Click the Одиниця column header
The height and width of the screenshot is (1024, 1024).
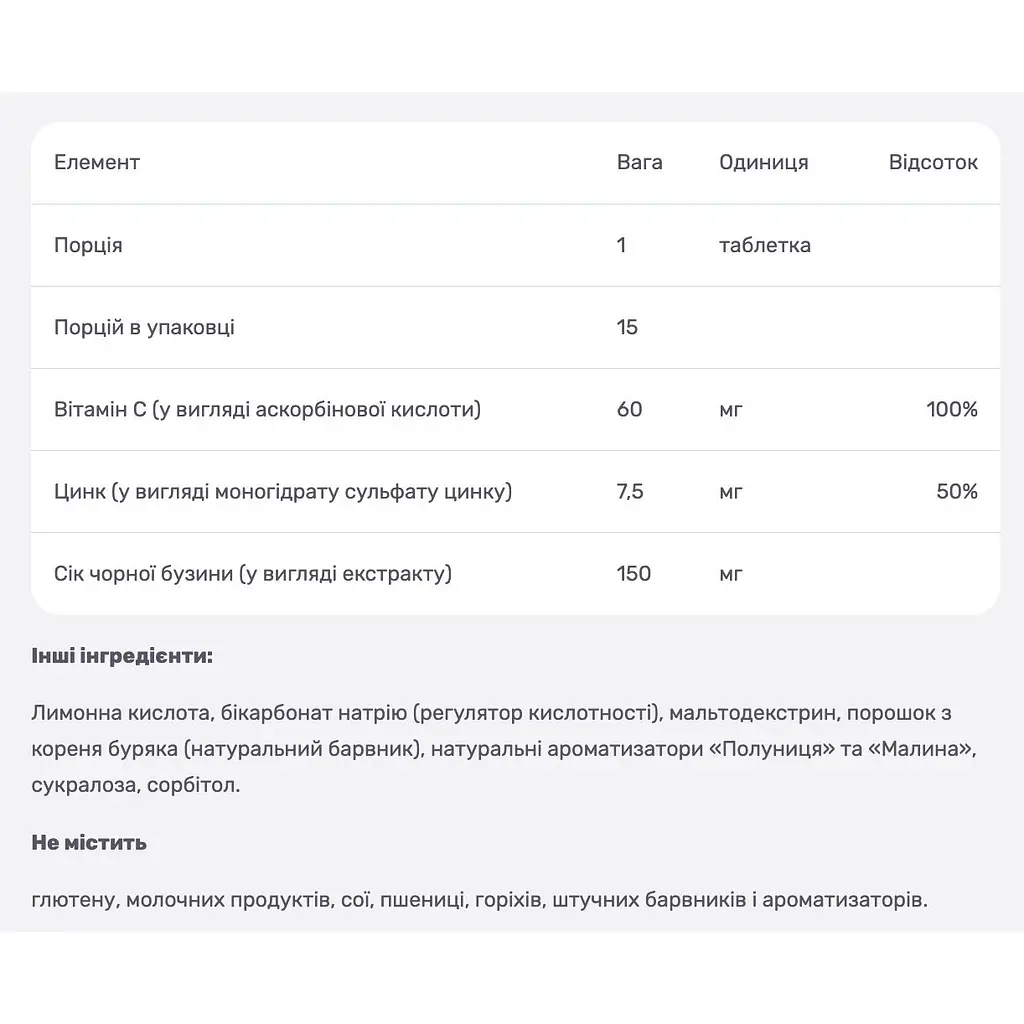point(763,162)
